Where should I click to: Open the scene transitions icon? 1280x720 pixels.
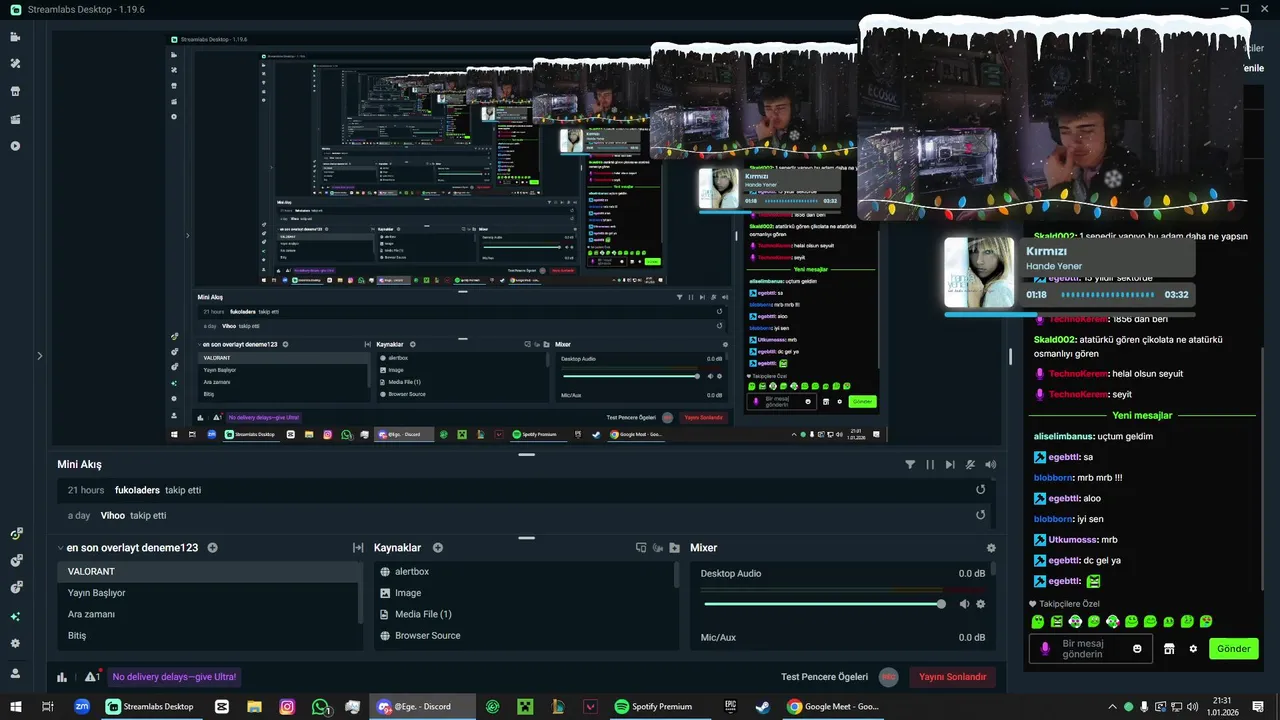[x=358, y=548]
